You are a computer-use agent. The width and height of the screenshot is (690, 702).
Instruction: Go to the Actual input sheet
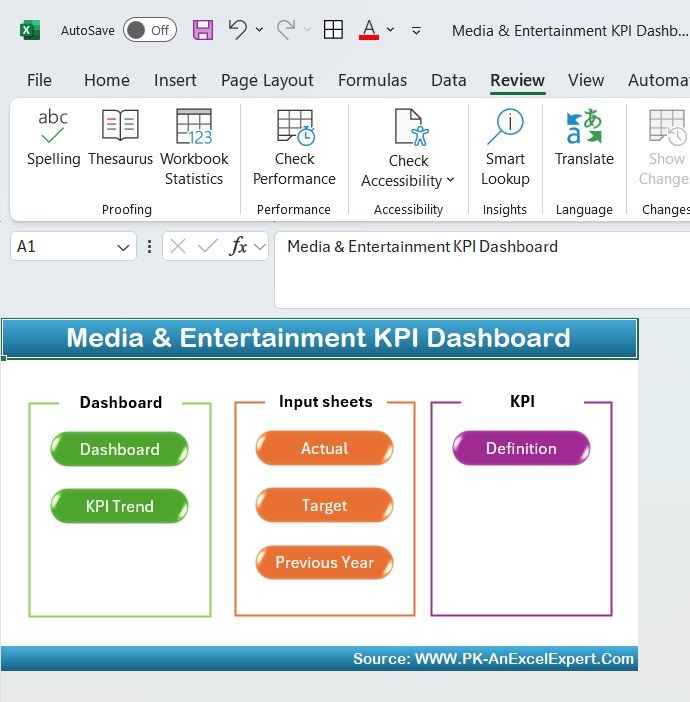pos(325,448)
